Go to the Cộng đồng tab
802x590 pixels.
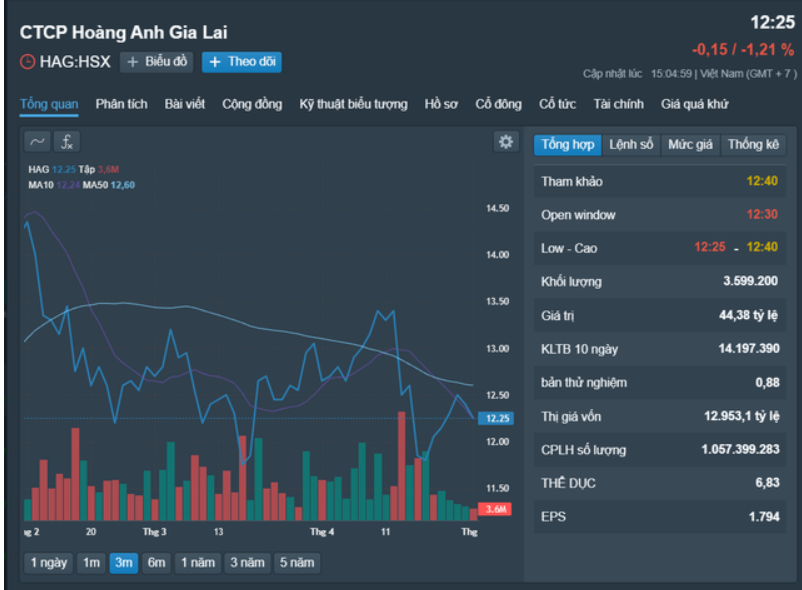[252, 104]
